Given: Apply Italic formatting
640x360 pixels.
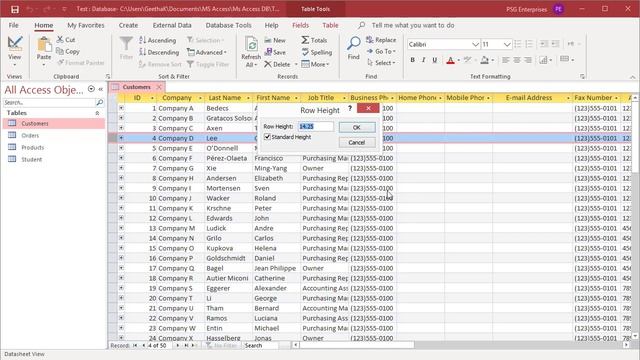Looking at the screenshot, I should click(x=424, y=60).
